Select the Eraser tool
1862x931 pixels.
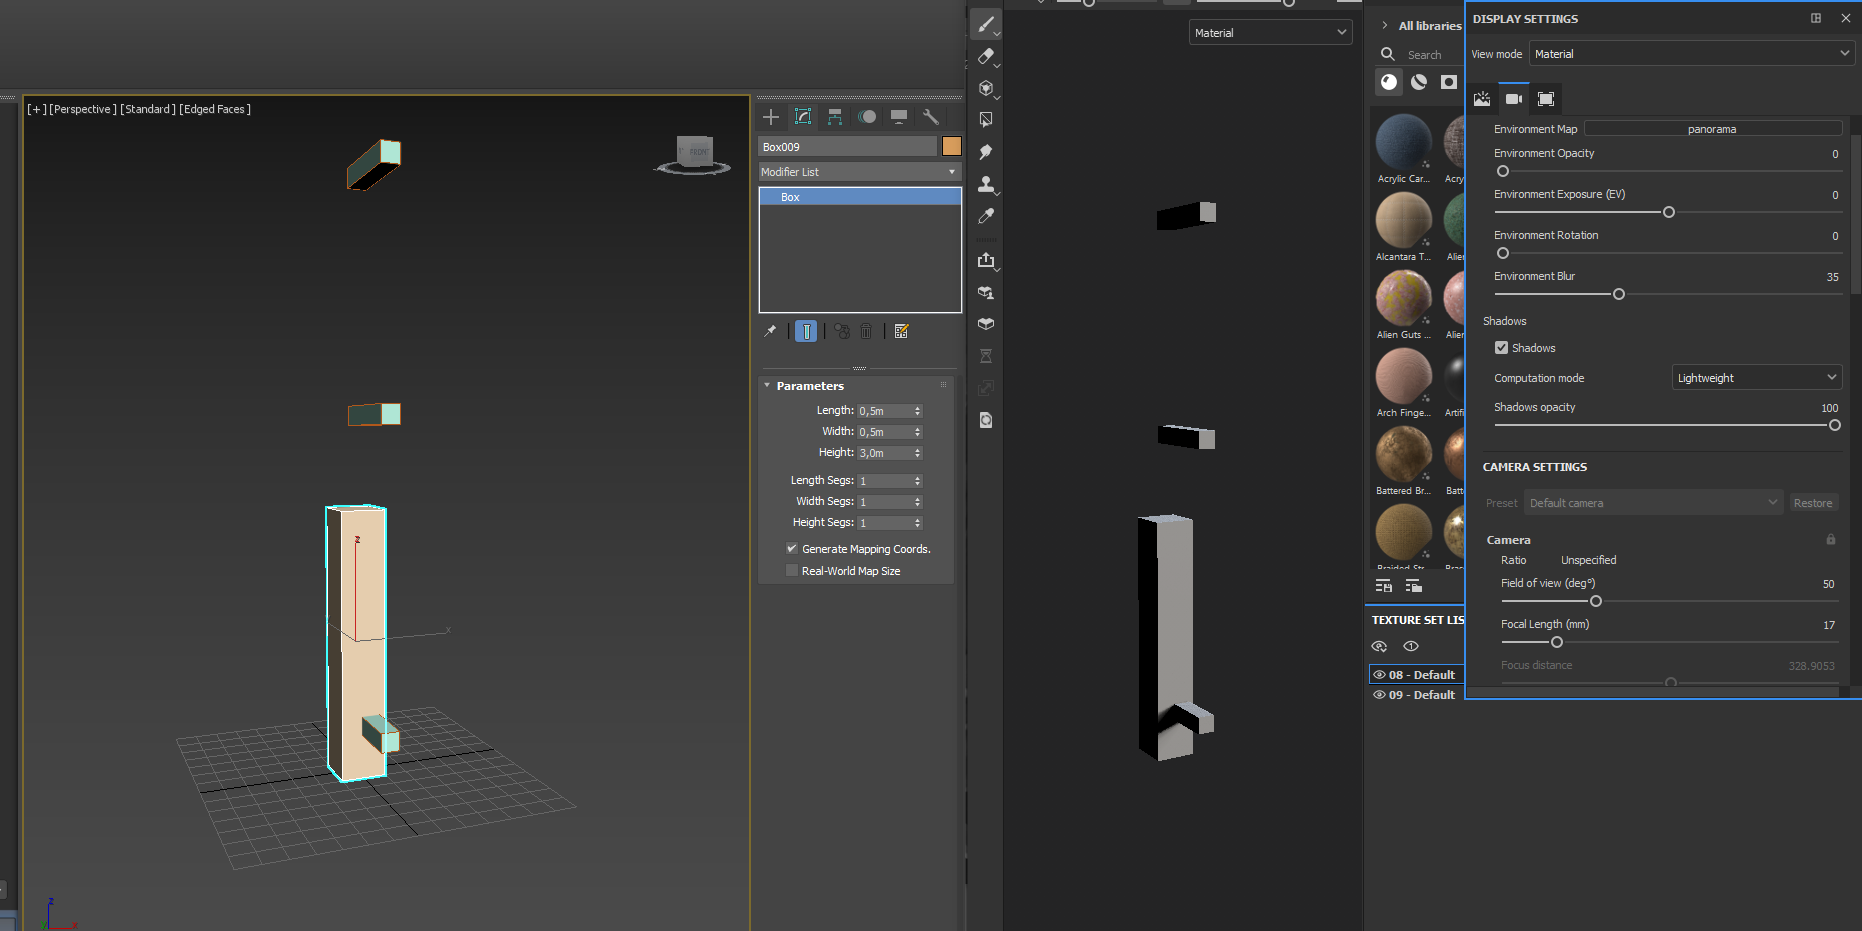985,57
